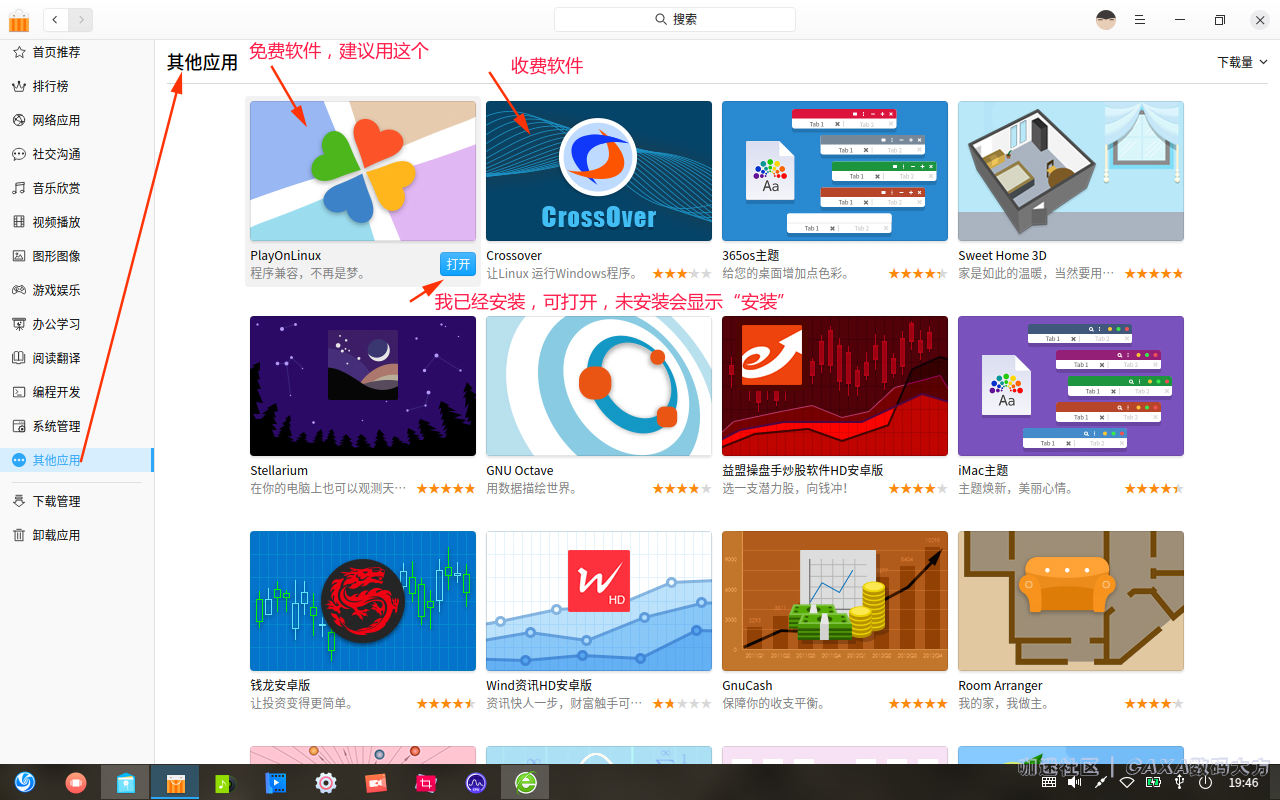Open the Sweet Home 3D thumbnail
The width and height of the screenshot is (1280, 800).
click(x=1071, y=171)
